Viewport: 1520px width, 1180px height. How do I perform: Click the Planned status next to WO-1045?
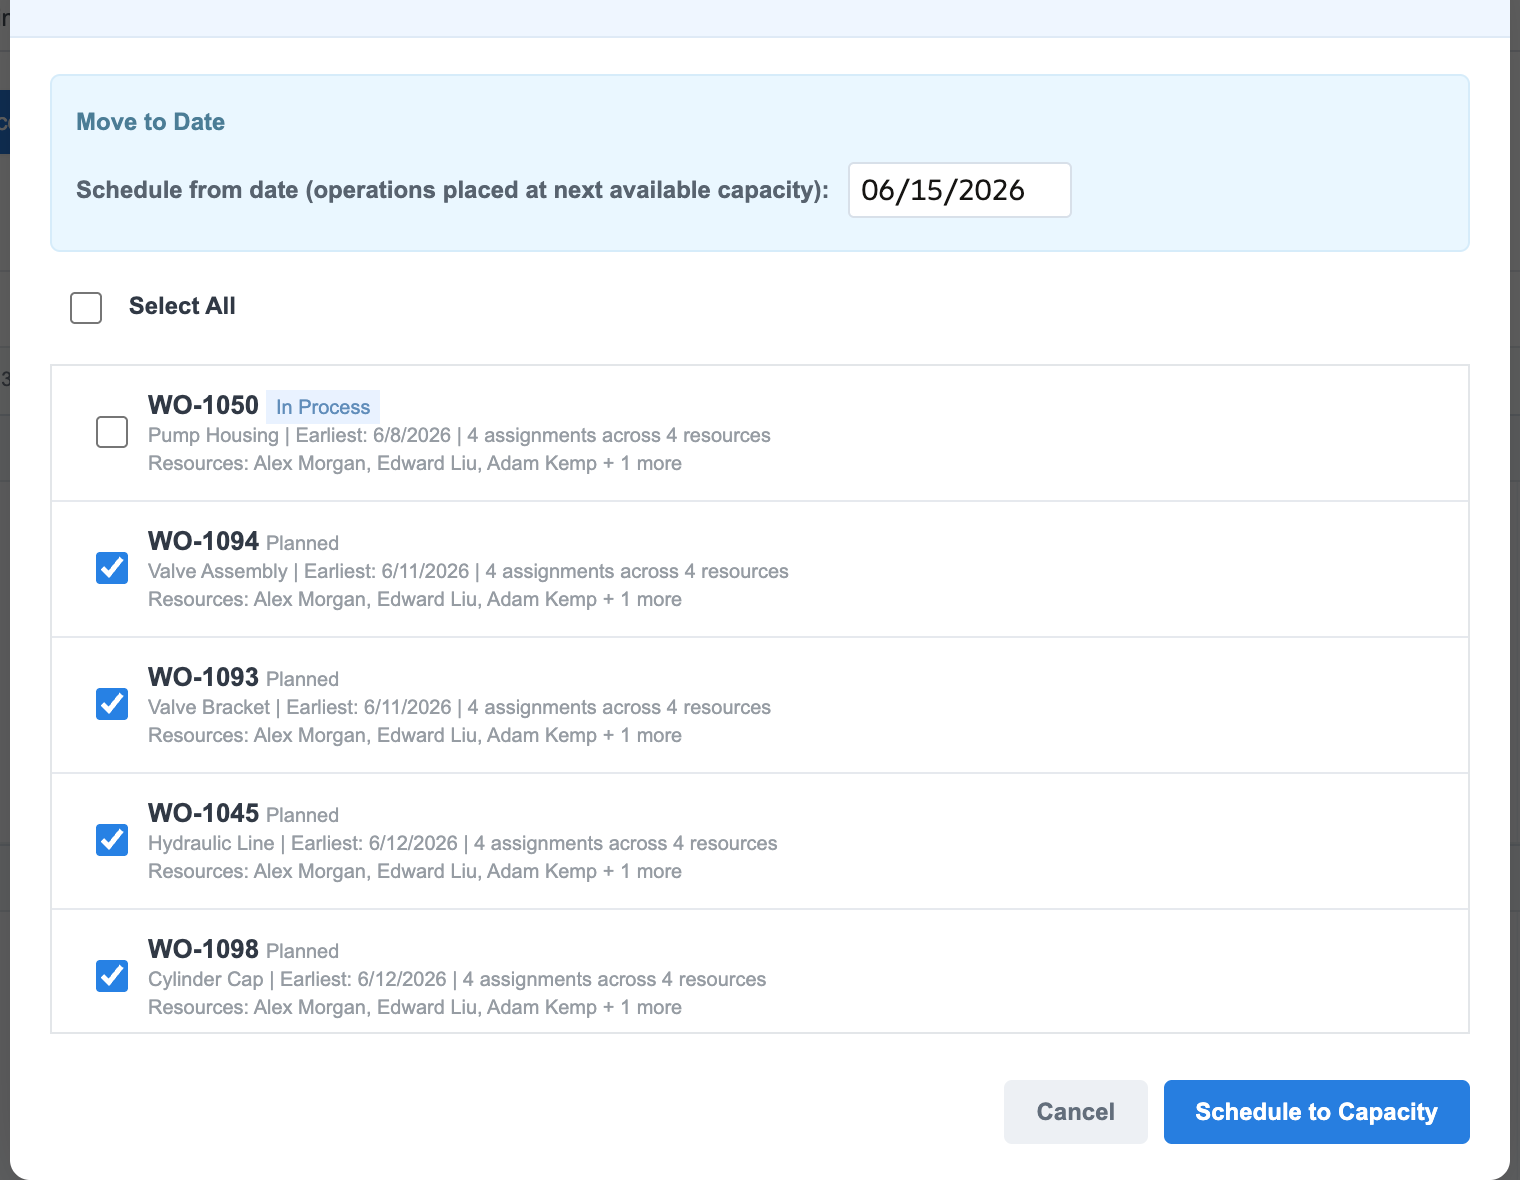302,815
